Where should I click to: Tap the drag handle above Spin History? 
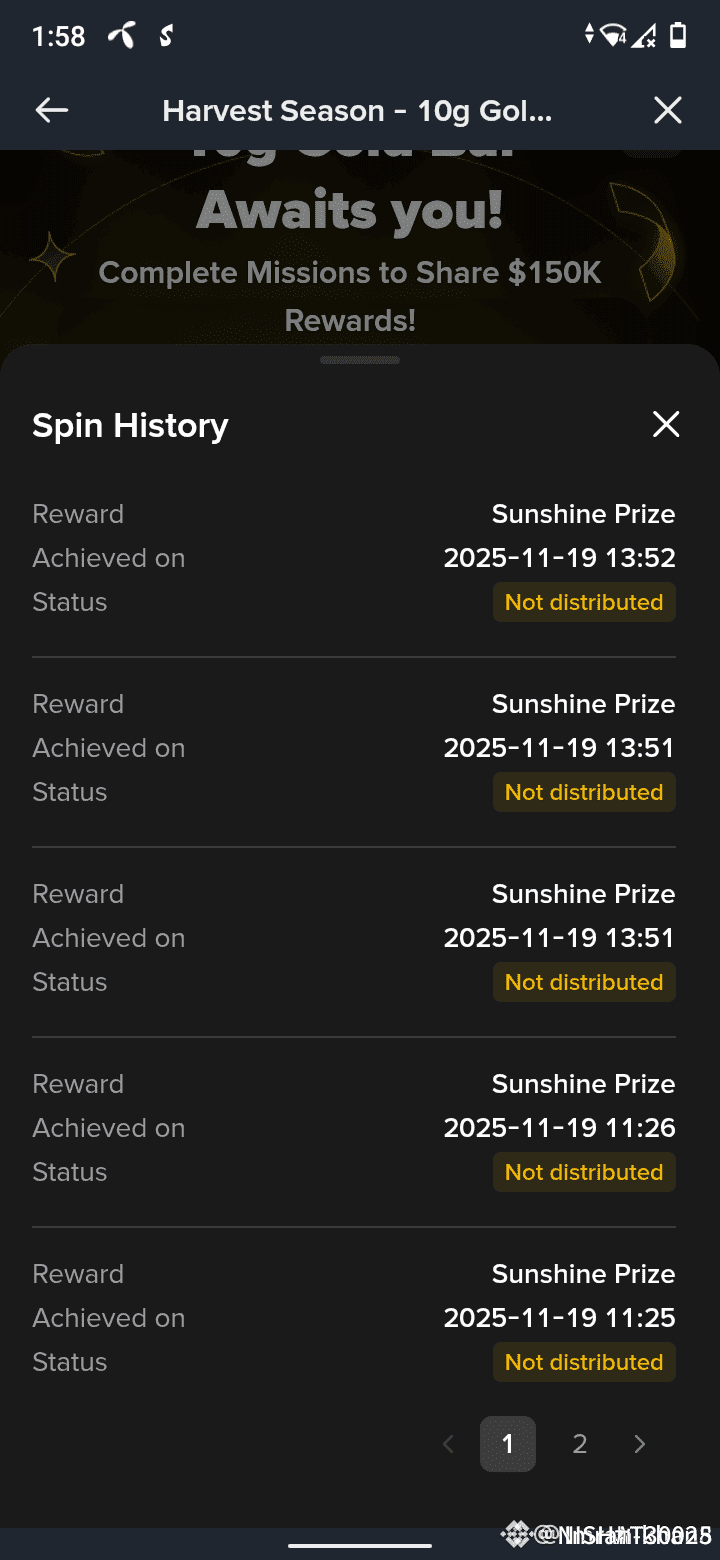pyautogui.click(x=360, y=360)
